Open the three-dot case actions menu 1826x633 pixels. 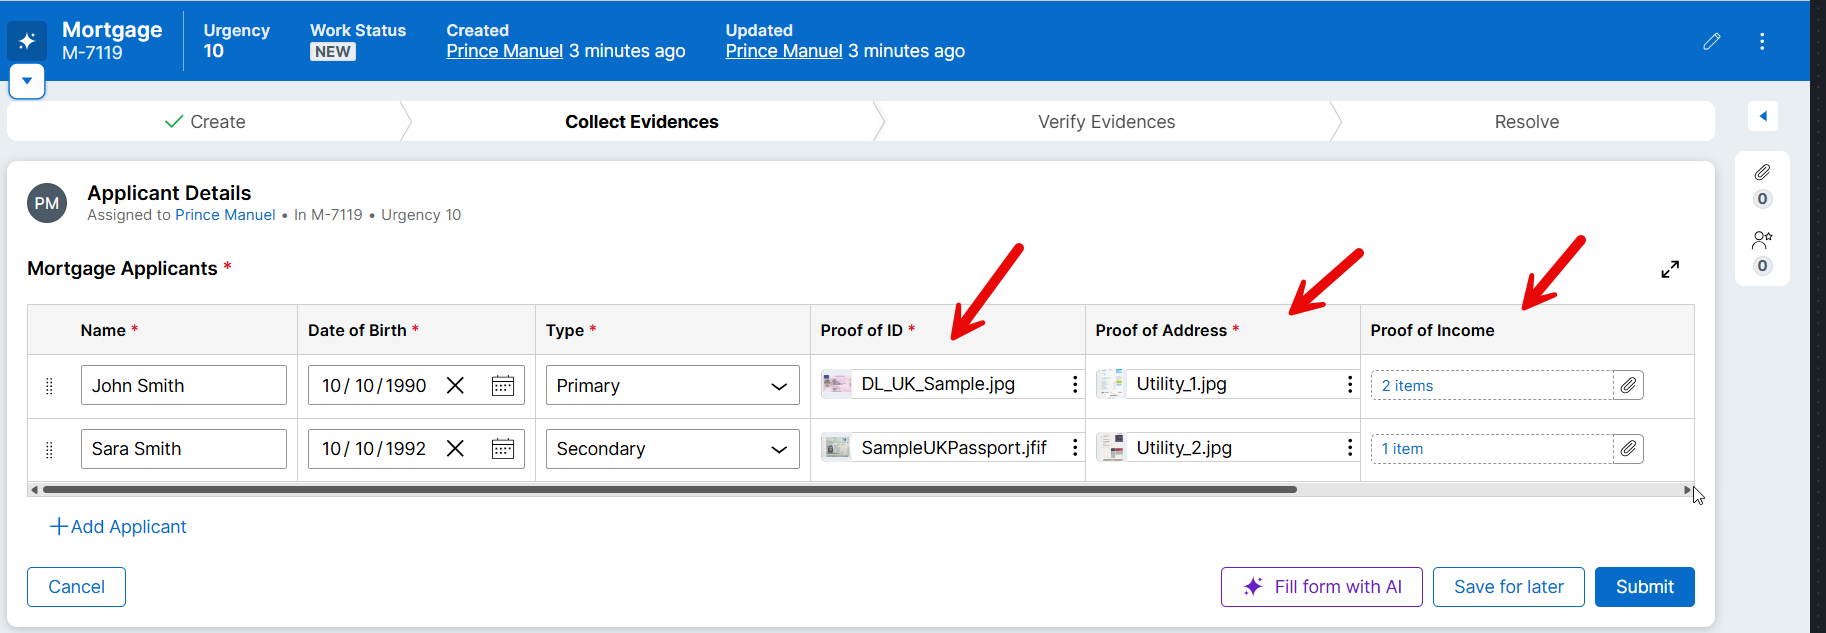(1761, 41)
